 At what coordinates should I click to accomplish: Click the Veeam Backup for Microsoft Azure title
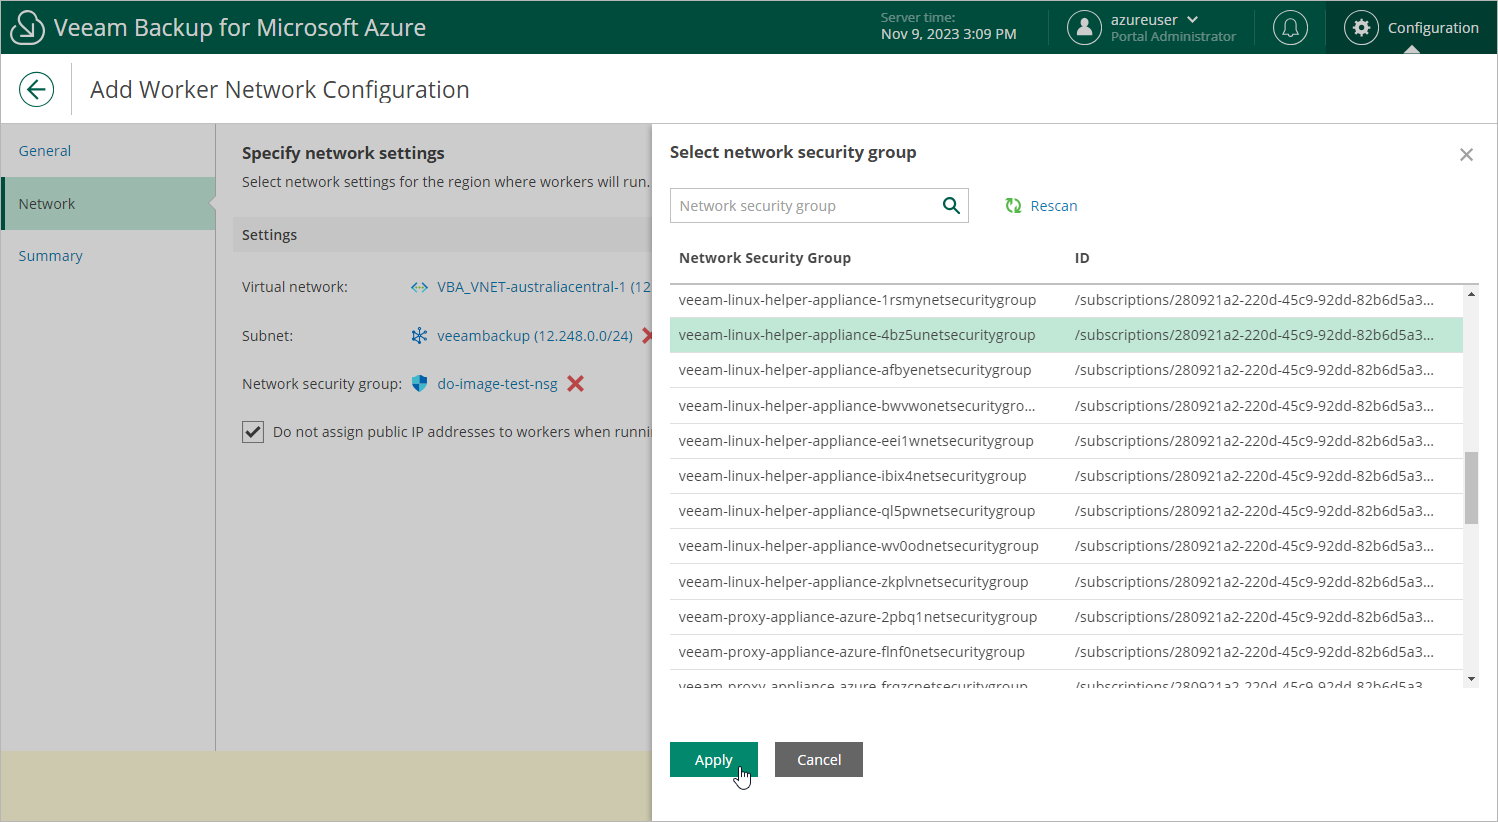coord(240,28)
